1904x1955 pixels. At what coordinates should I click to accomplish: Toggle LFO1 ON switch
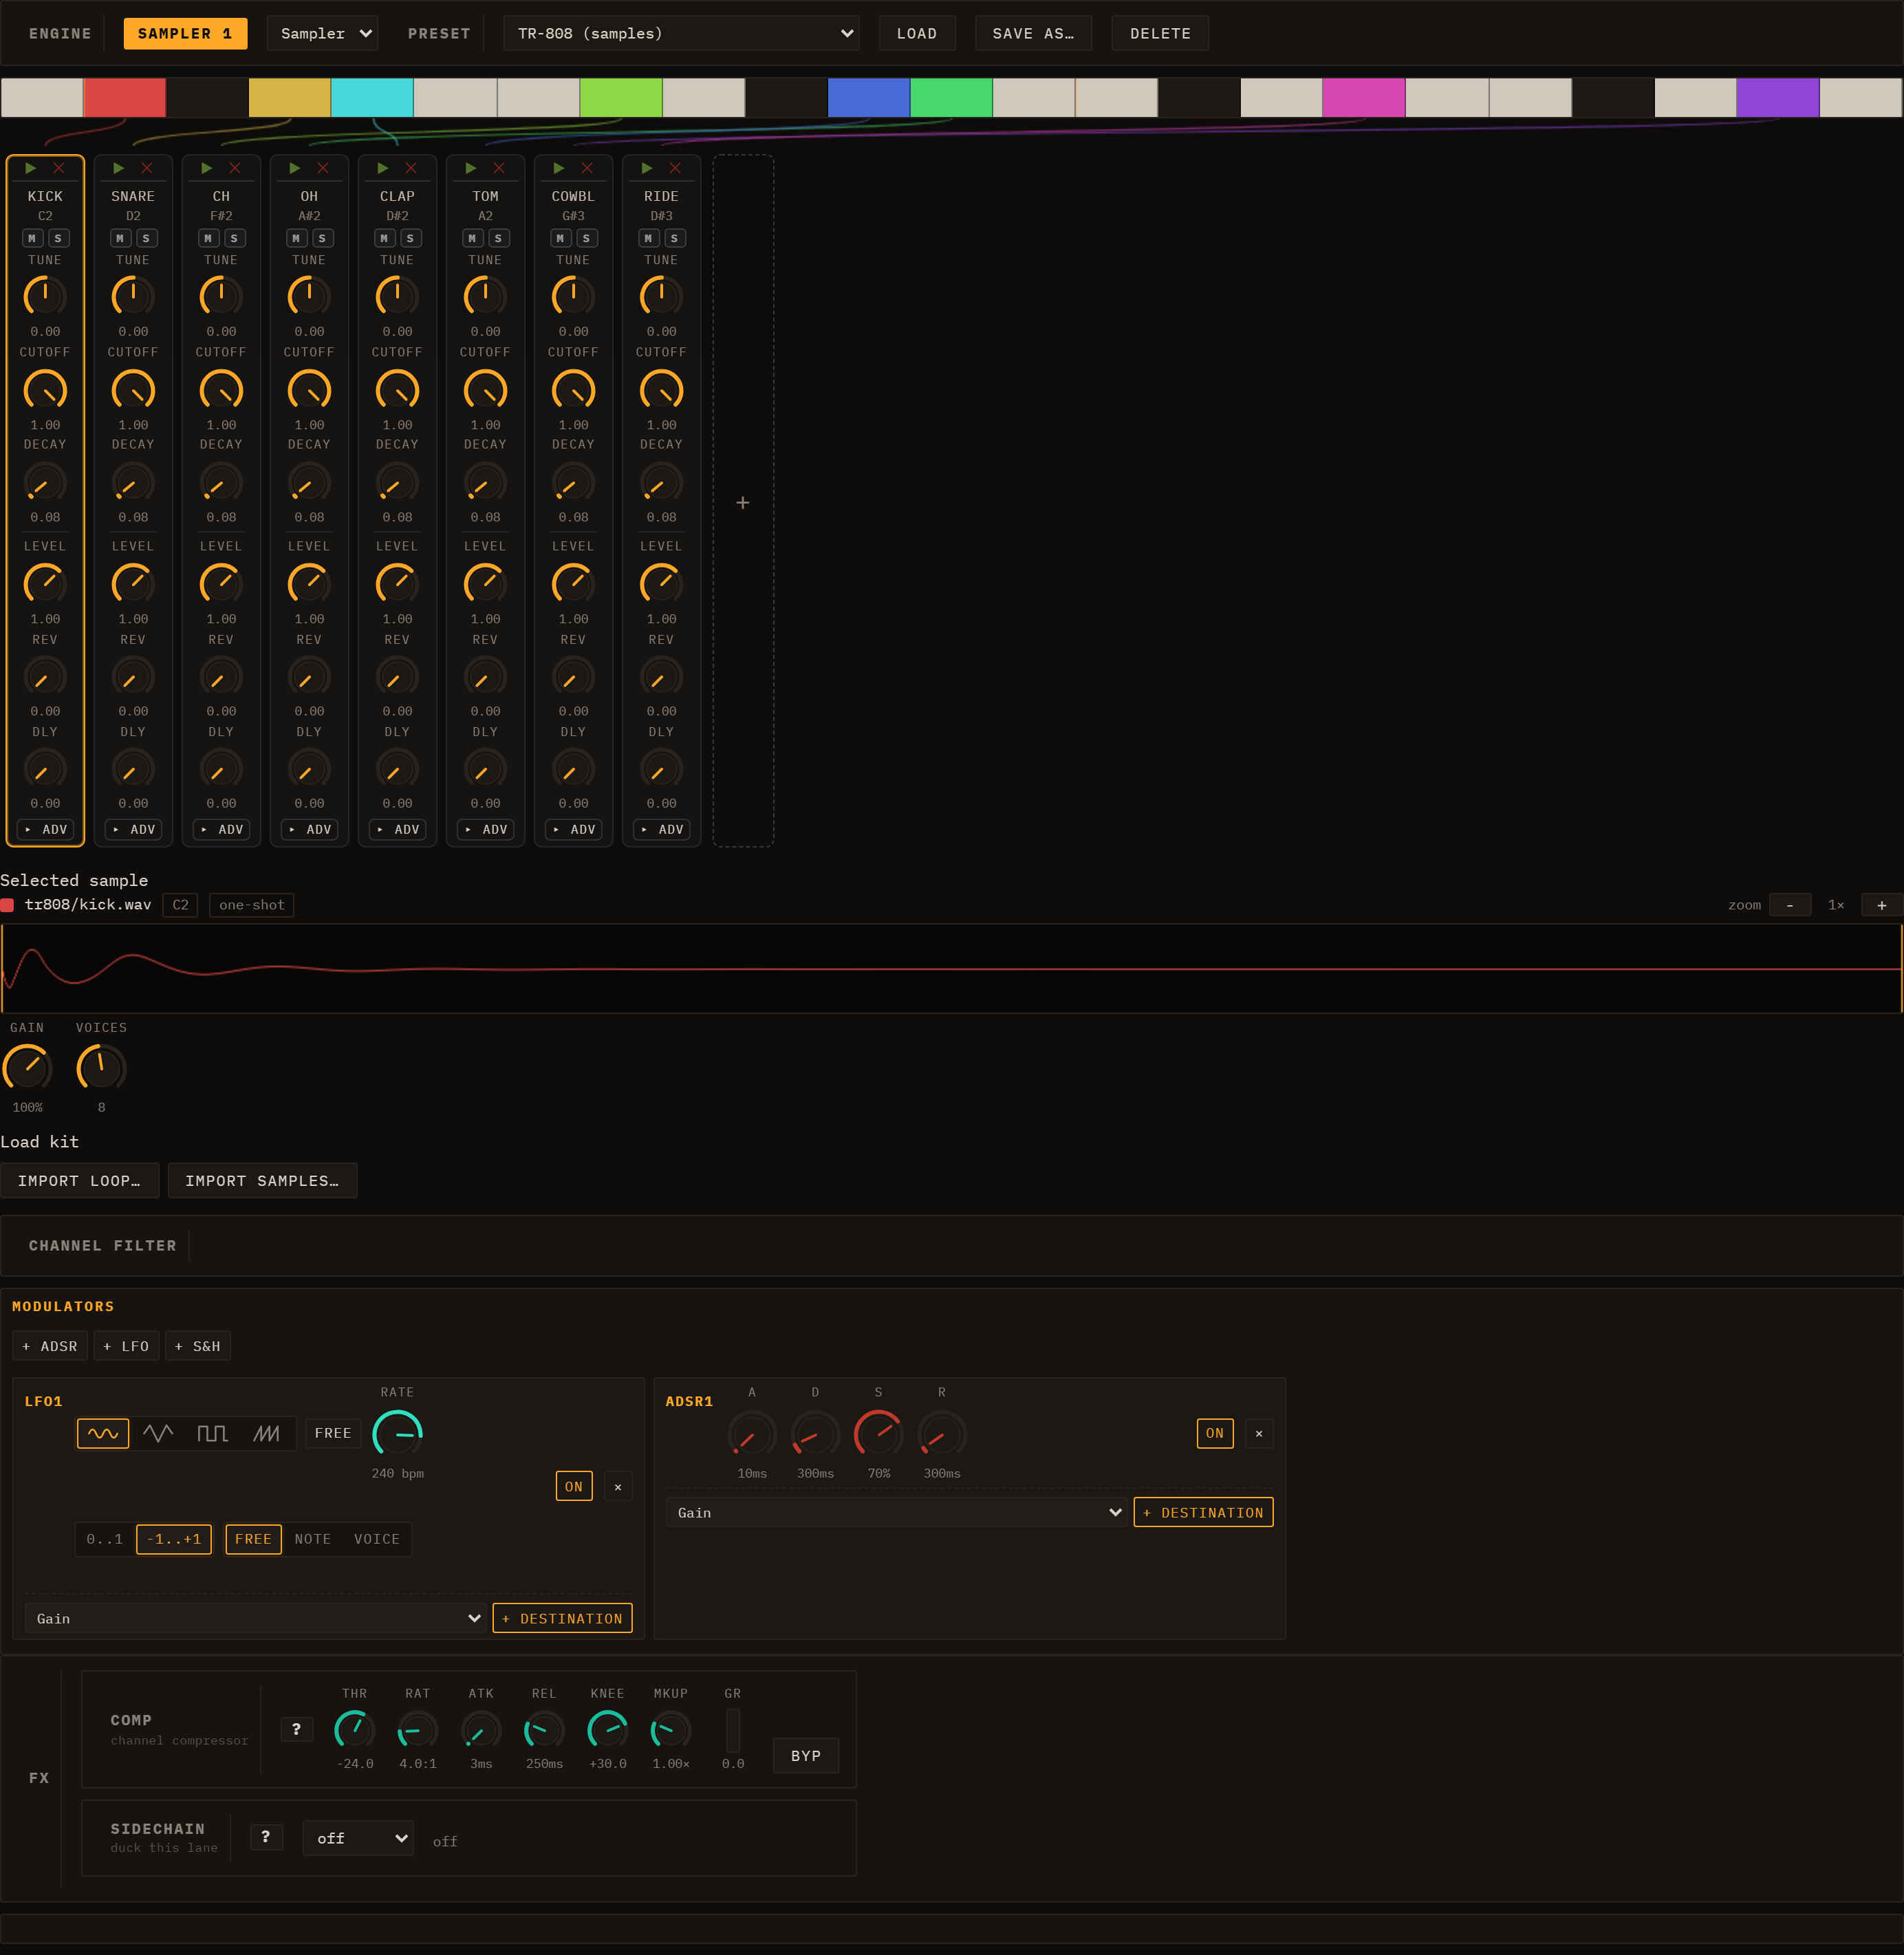[x=574, y=1486]
